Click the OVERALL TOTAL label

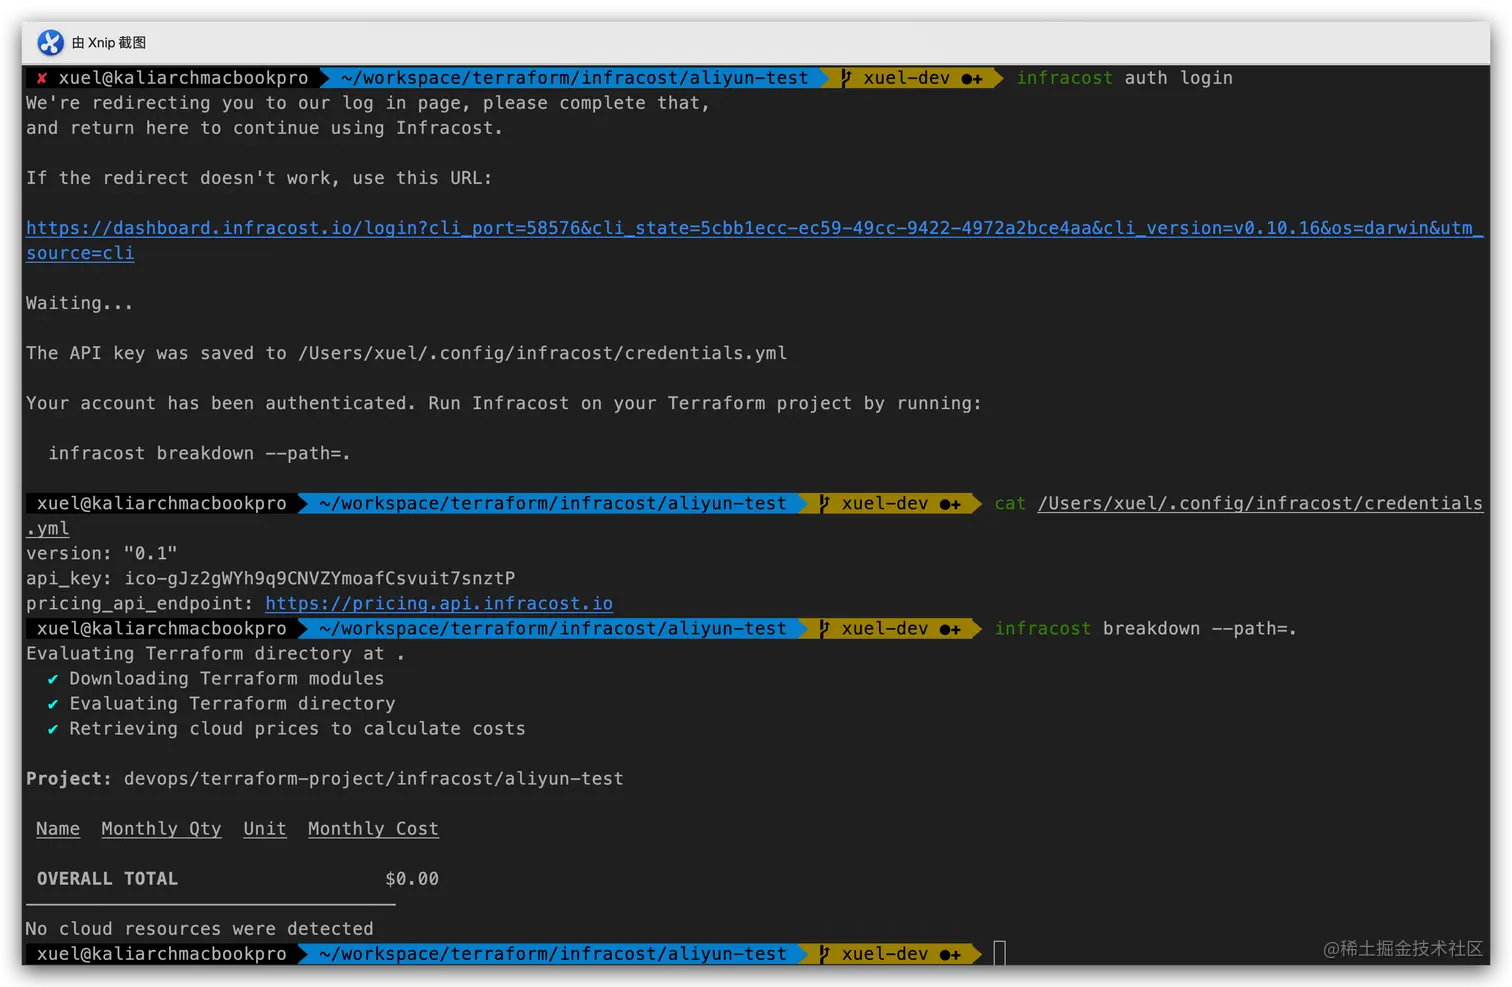[107, 879]
